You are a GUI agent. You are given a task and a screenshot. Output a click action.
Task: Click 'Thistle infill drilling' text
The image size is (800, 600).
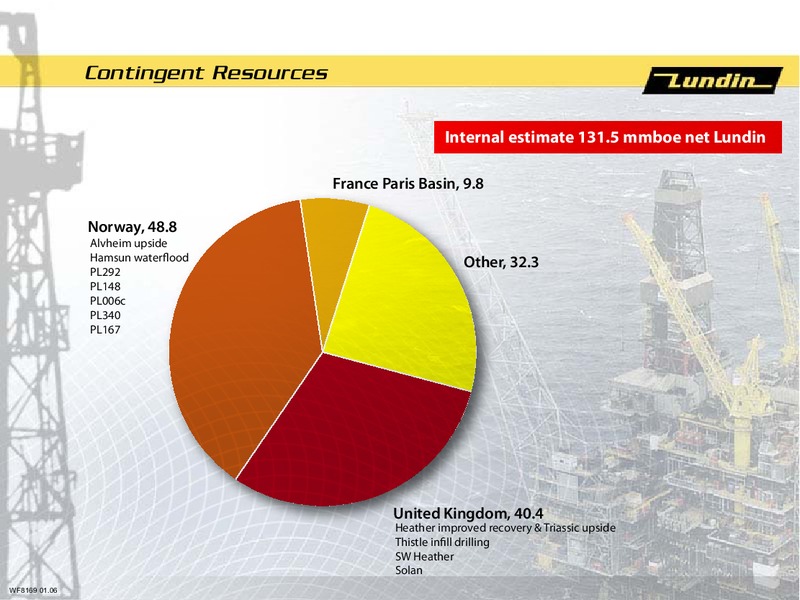[x=442, y=542]
